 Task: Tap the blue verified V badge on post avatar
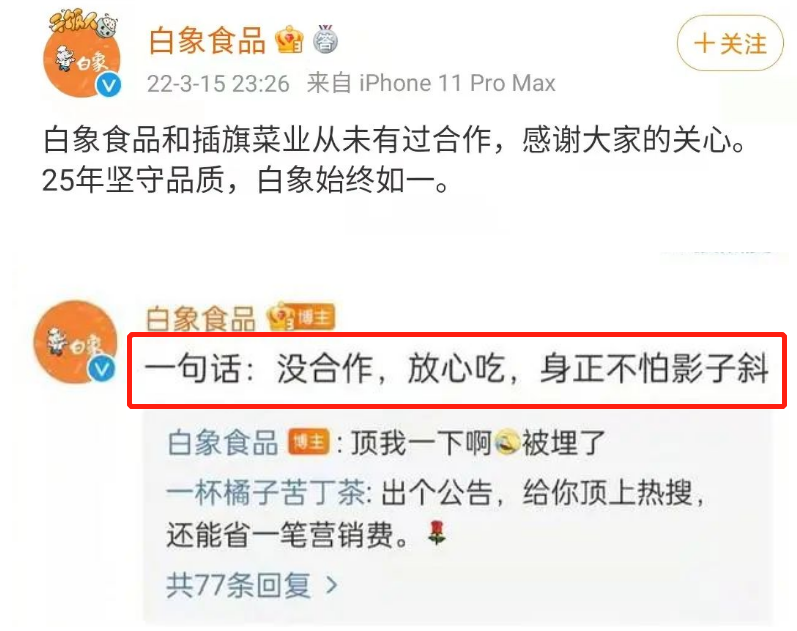click(108, 84)
